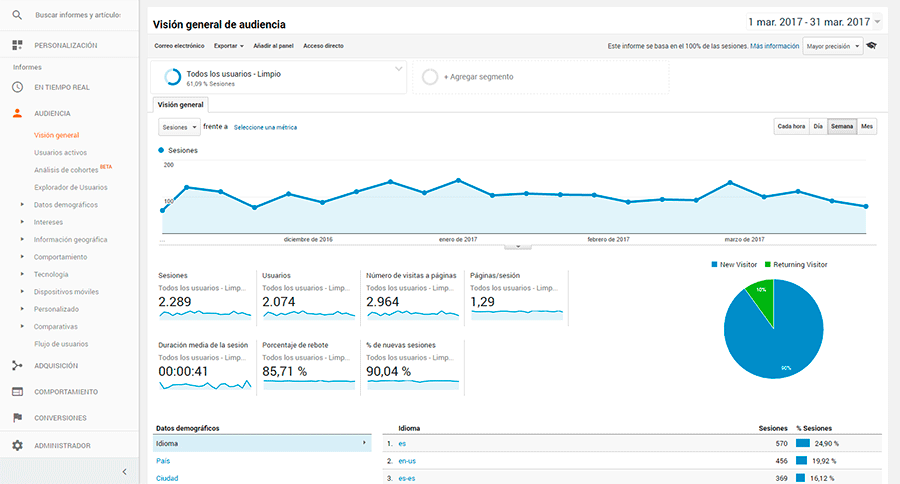Set chart interval to Cada hora
This screenshot has width=900, height=484.
click(791, 126)
